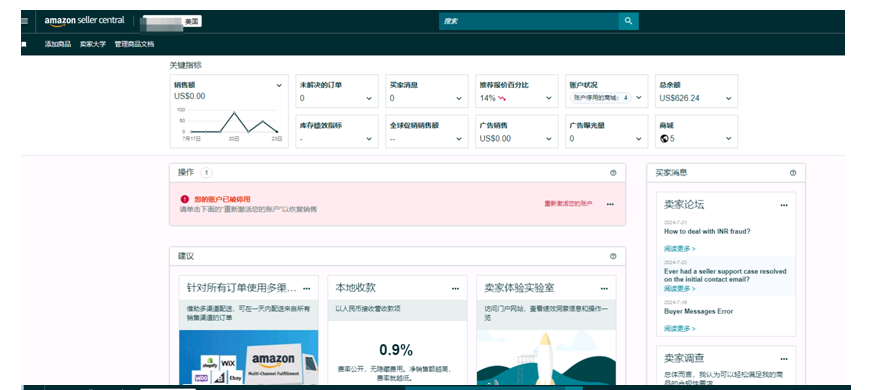The width and height of the screenshot is (886, 390).
Task: Click the 账户停用的商城 status badge
Action: coord(601,98)
